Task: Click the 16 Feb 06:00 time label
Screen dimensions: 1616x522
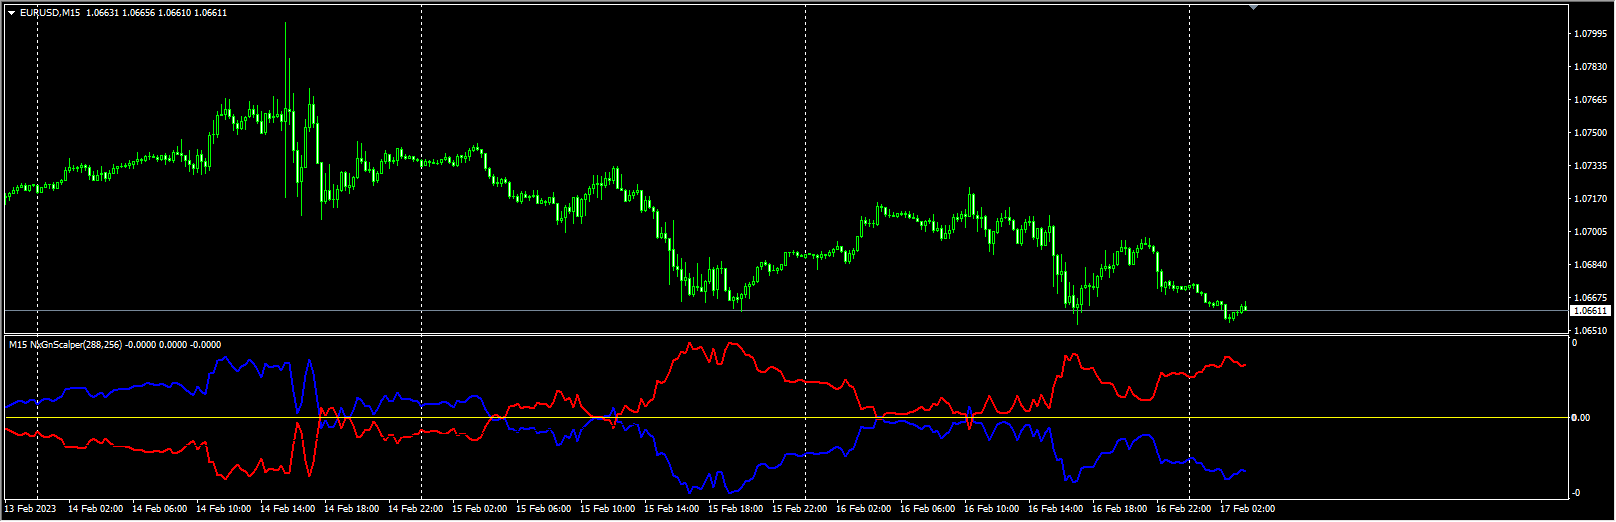Action: [x=928, y=509]
